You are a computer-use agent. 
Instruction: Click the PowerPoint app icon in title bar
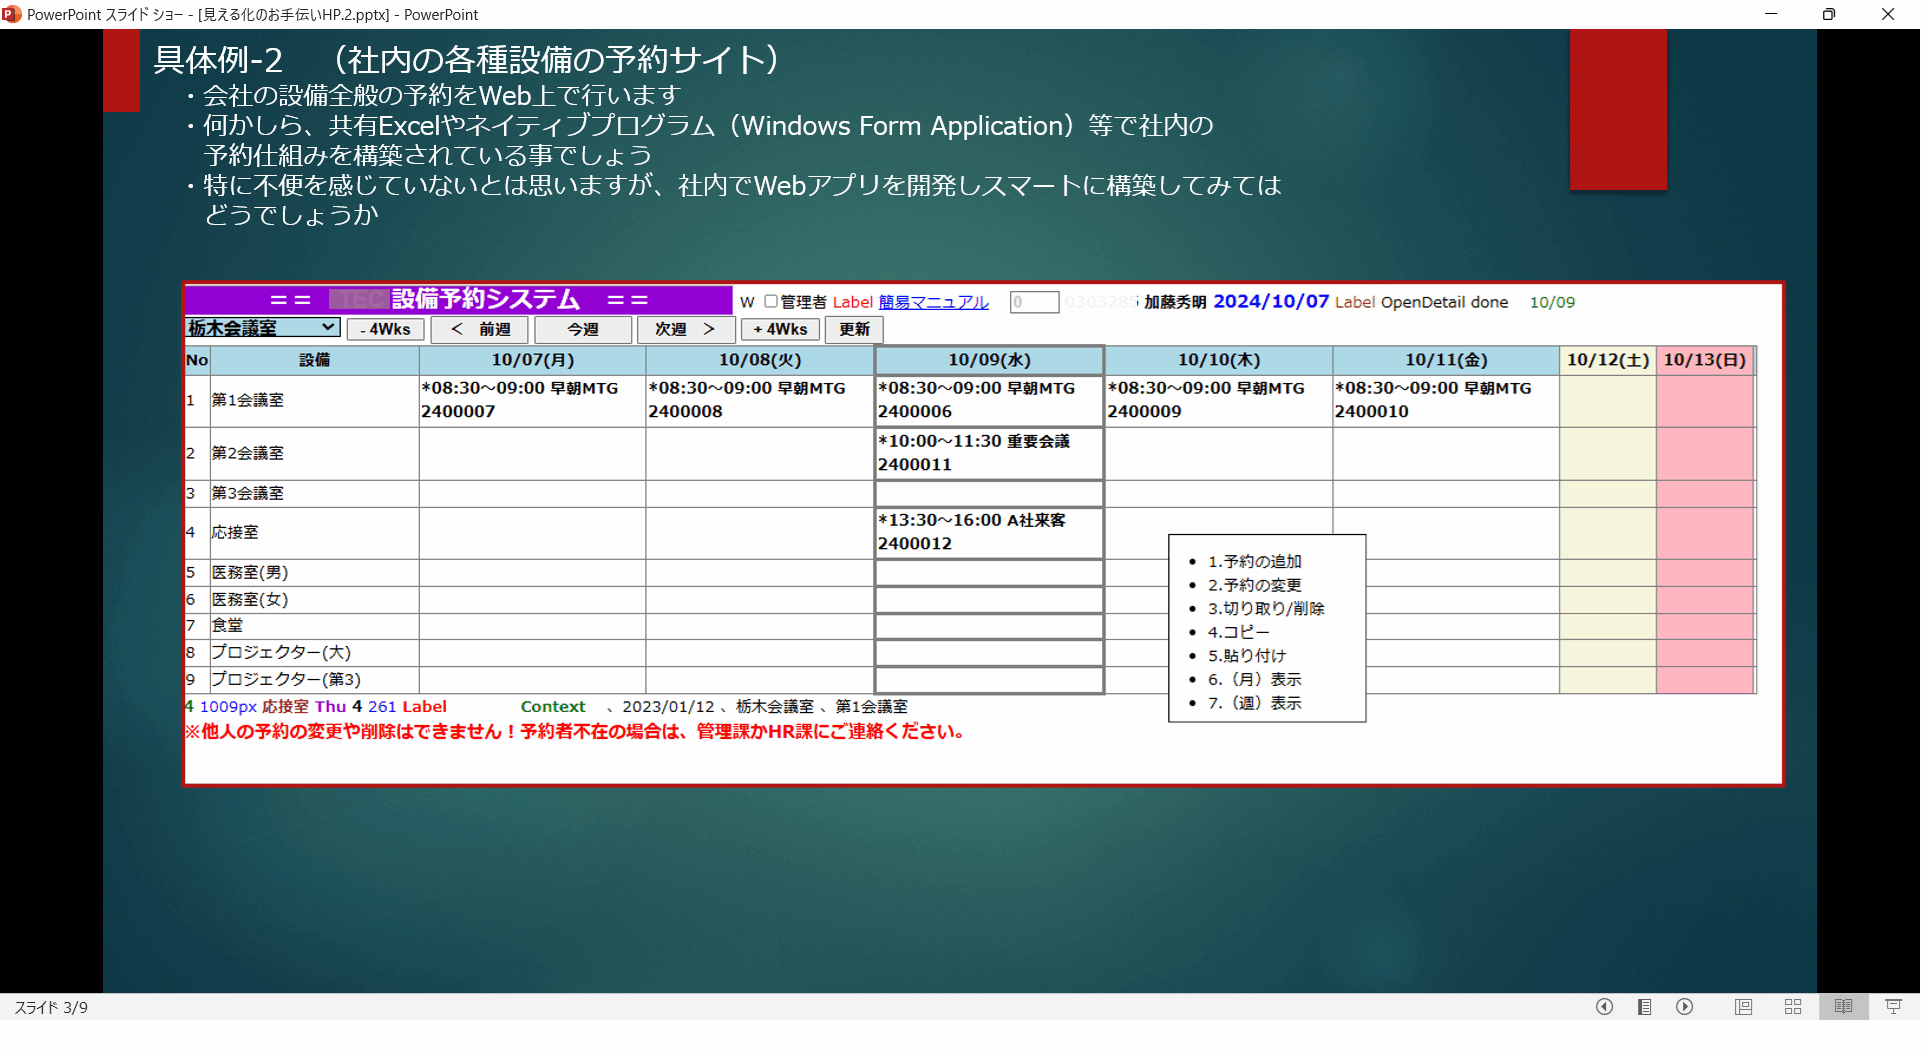12,14
